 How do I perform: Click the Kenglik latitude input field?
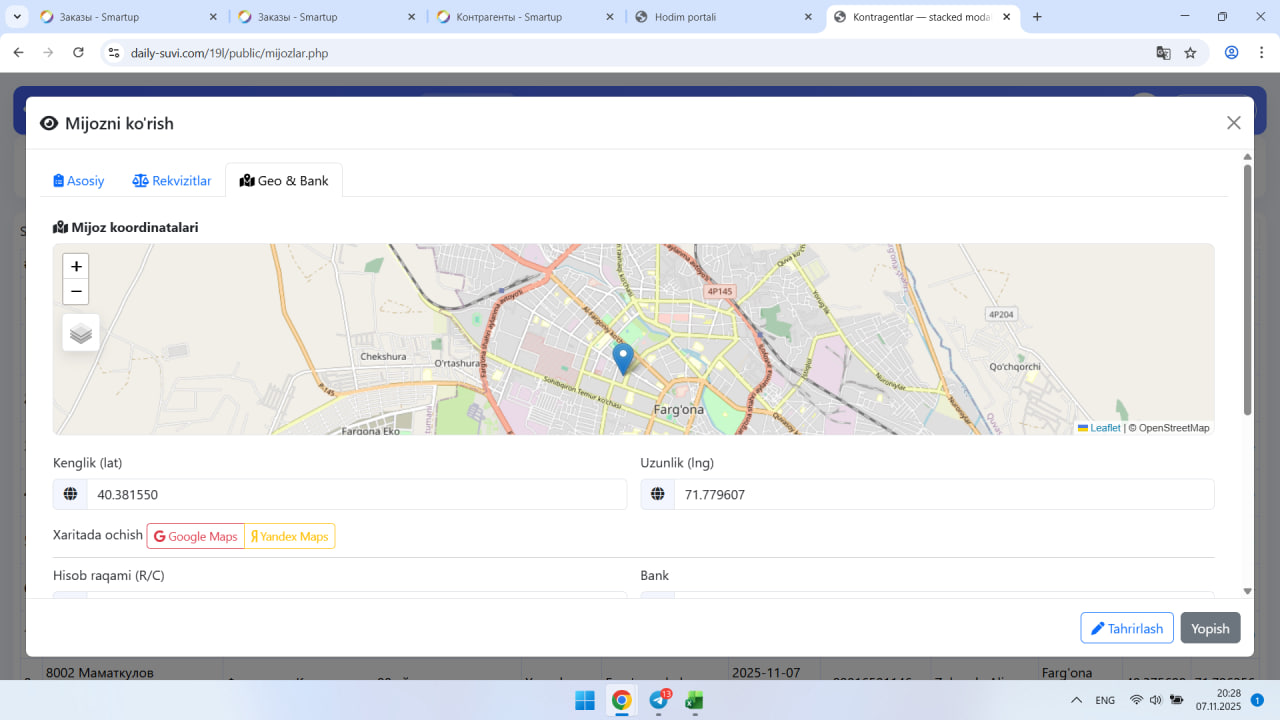[356, 494]
